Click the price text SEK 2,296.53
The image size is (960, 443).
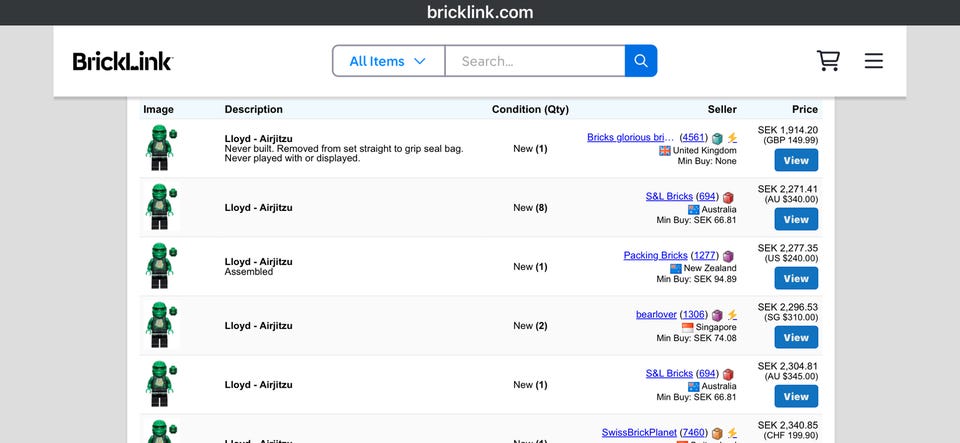point(787,307)
